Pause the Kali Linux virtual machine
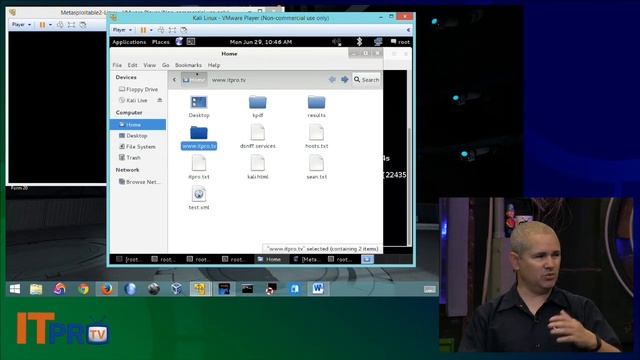 (x=143, y=30)
